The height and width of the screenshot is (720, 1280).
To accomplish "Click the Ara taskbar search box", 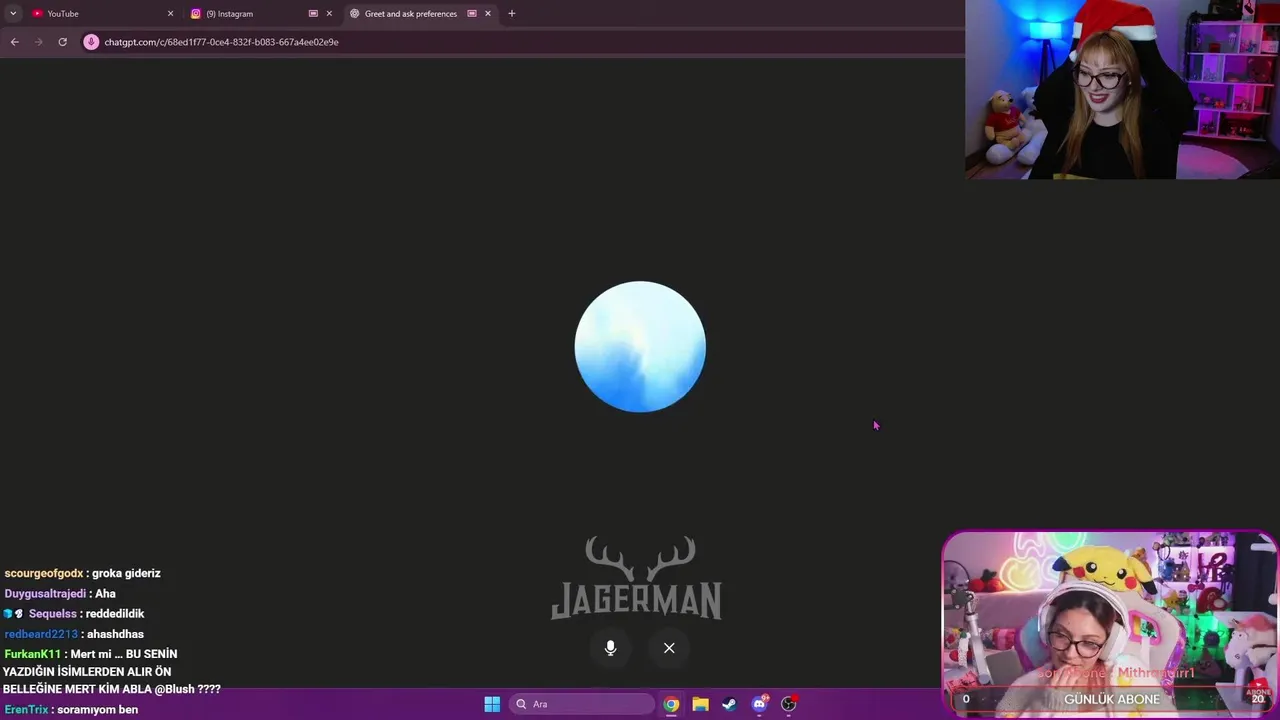I will tap(583, 704).
